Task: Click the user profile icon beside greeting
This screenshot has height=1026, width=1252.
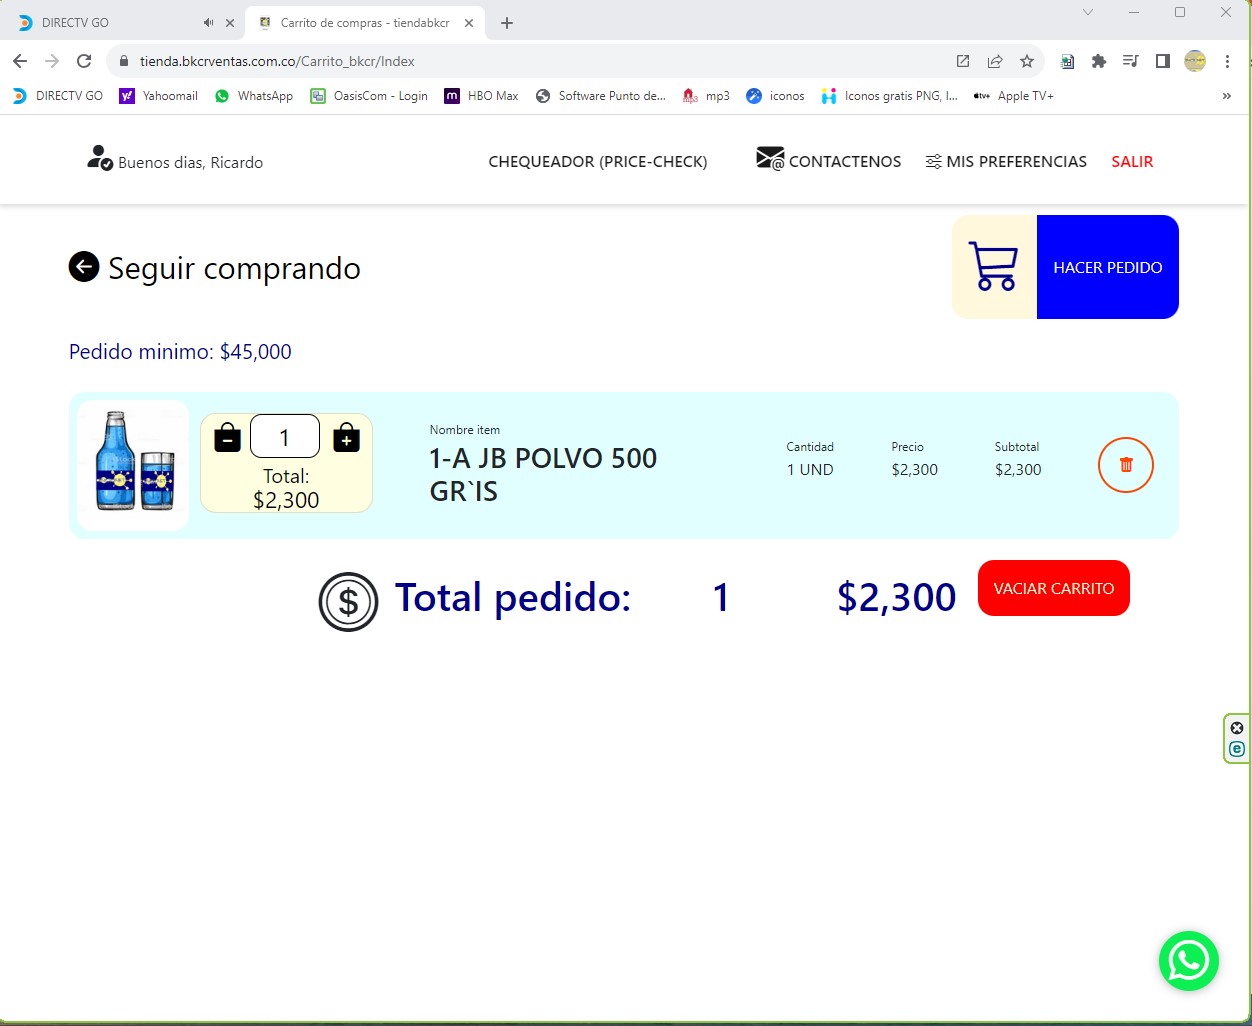Action: tap(99, 158)
